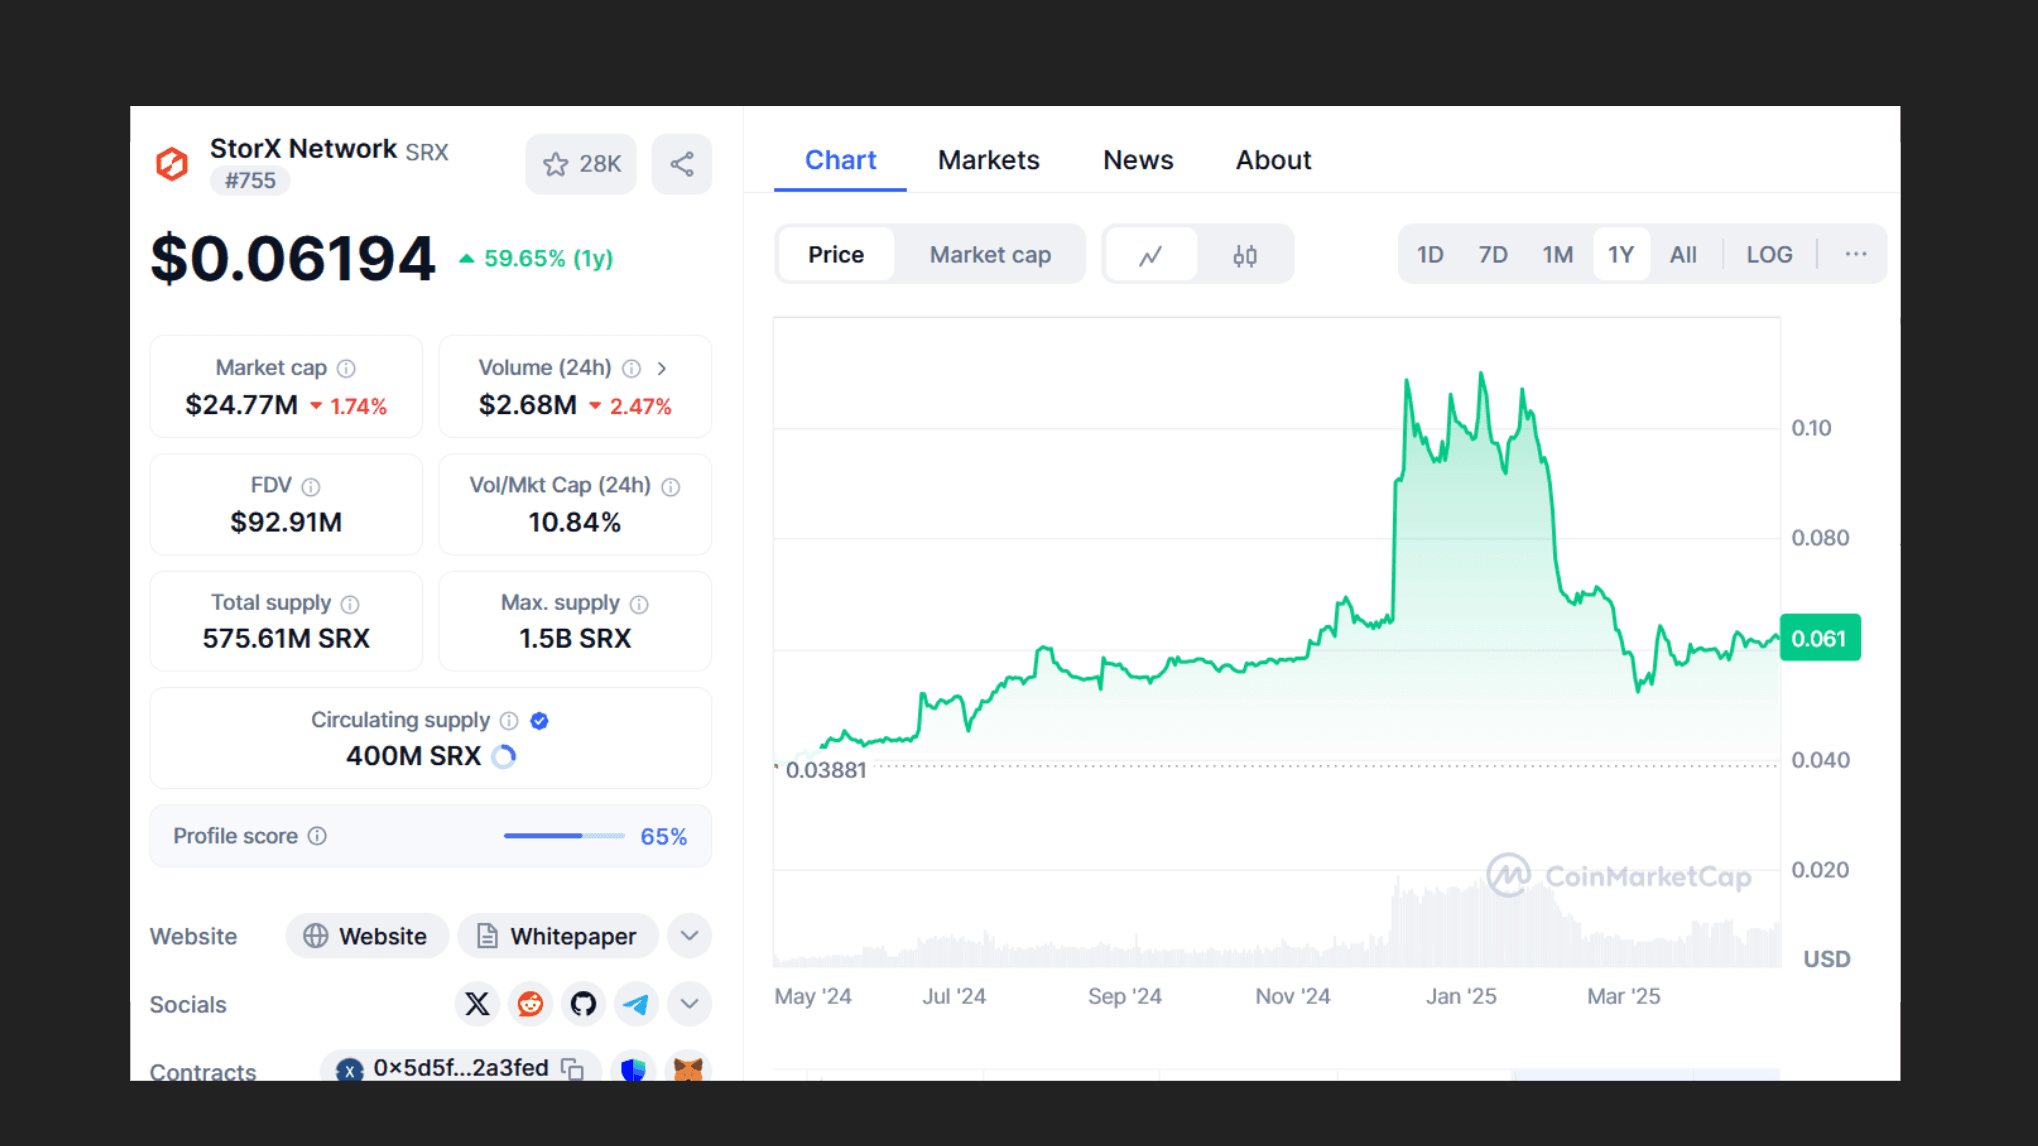This screenshot has height=1146, width=2038.
Task: Switch chart to candlestick view
Action: coord(1244,255)
